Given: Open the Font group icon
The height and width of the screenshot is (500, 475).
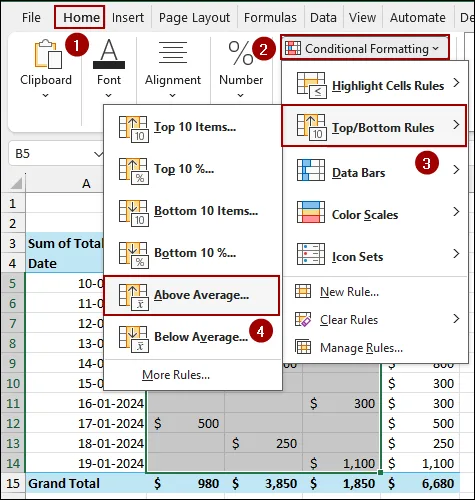Looking at the screenshot, I should point(109,54).
